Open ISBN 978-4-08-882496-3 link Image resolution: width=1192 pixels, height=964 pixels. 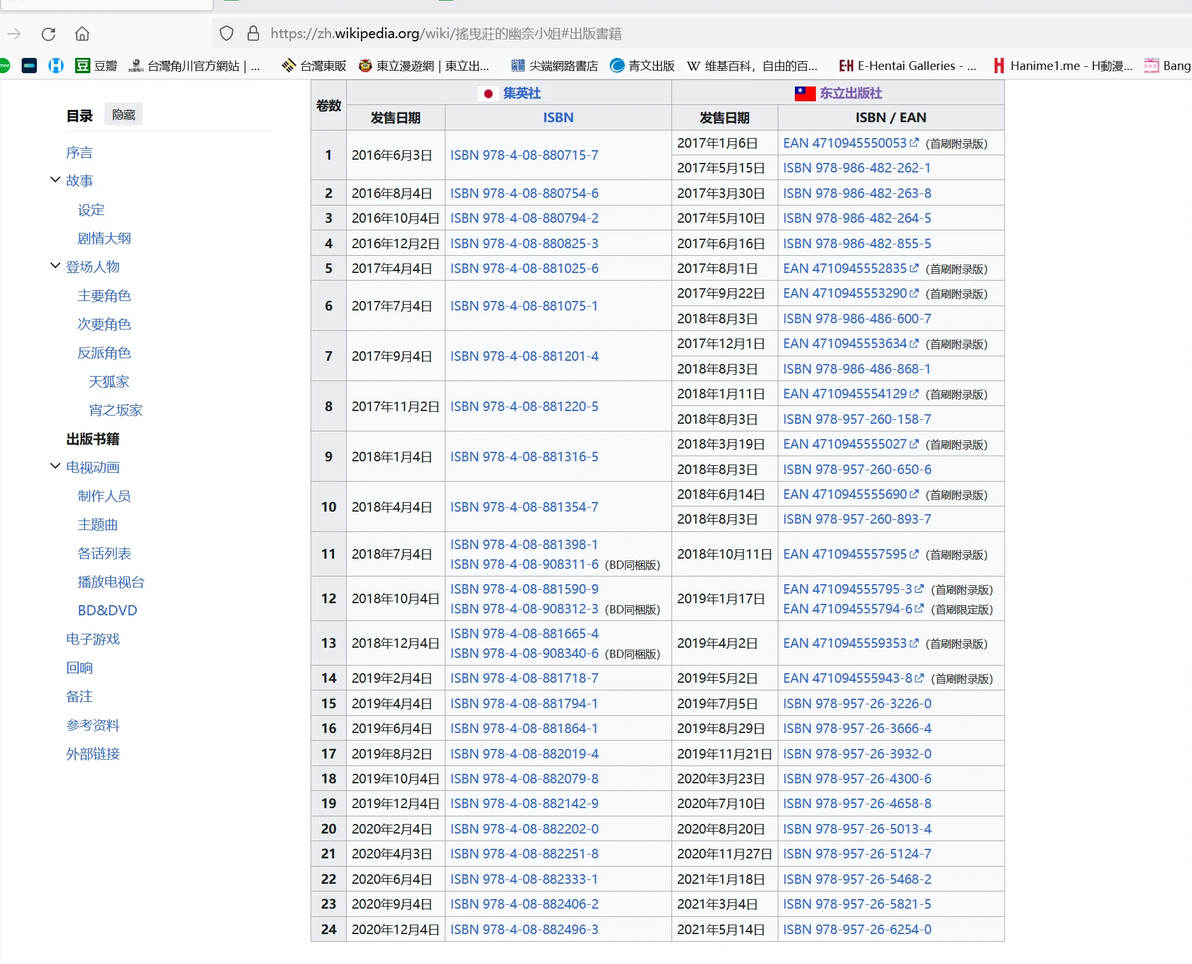click(524, 930)
